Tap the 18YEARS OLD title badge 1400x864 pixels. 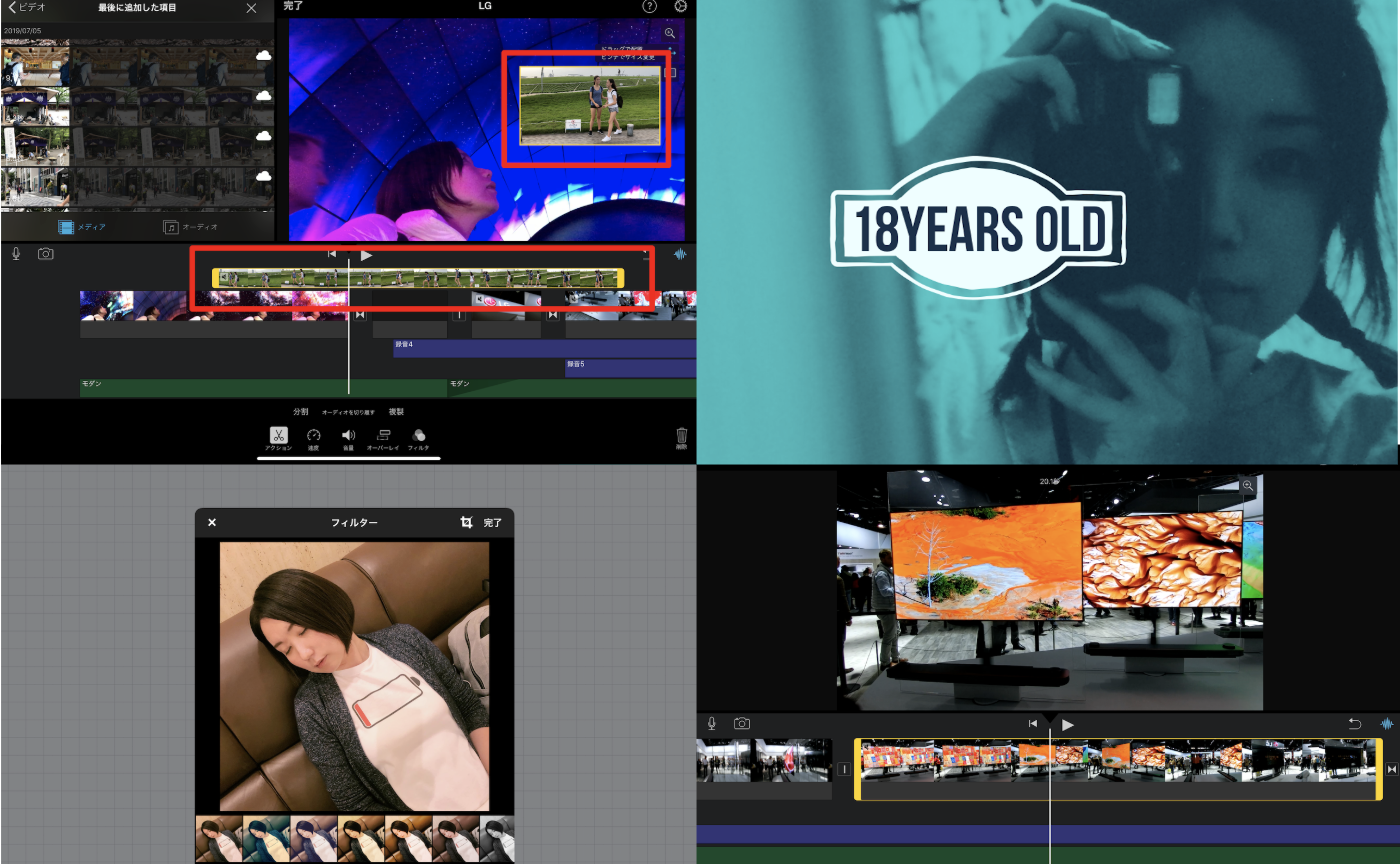(978, 229)
